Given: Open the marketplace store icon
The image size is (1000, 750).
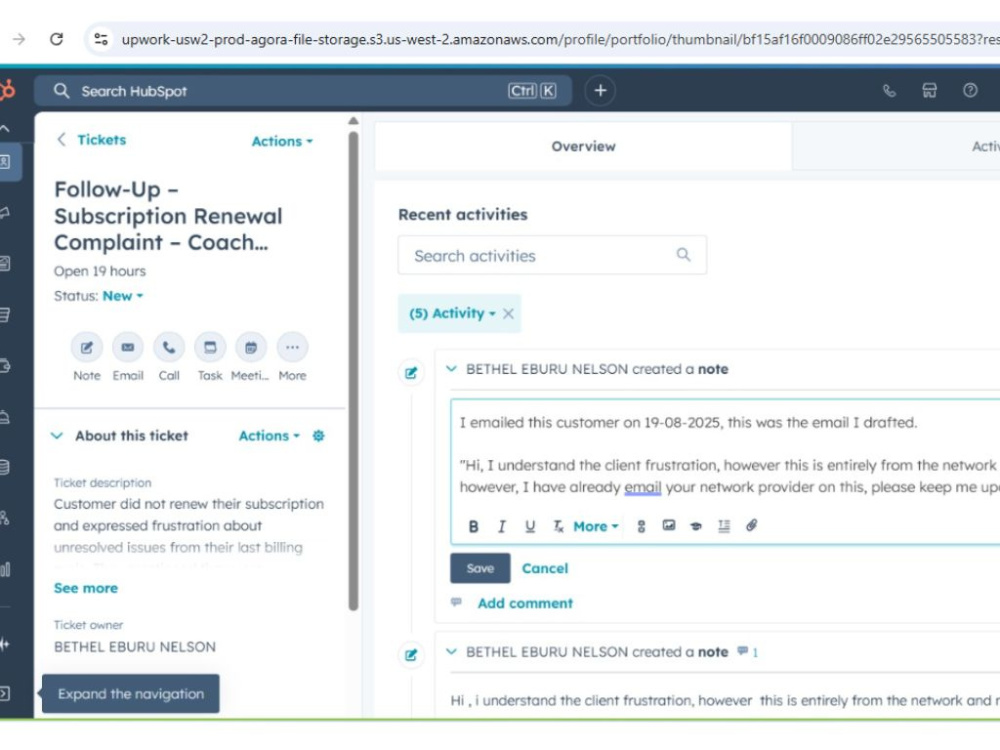Looking at the screenshot, I should (x=929, y=91).
